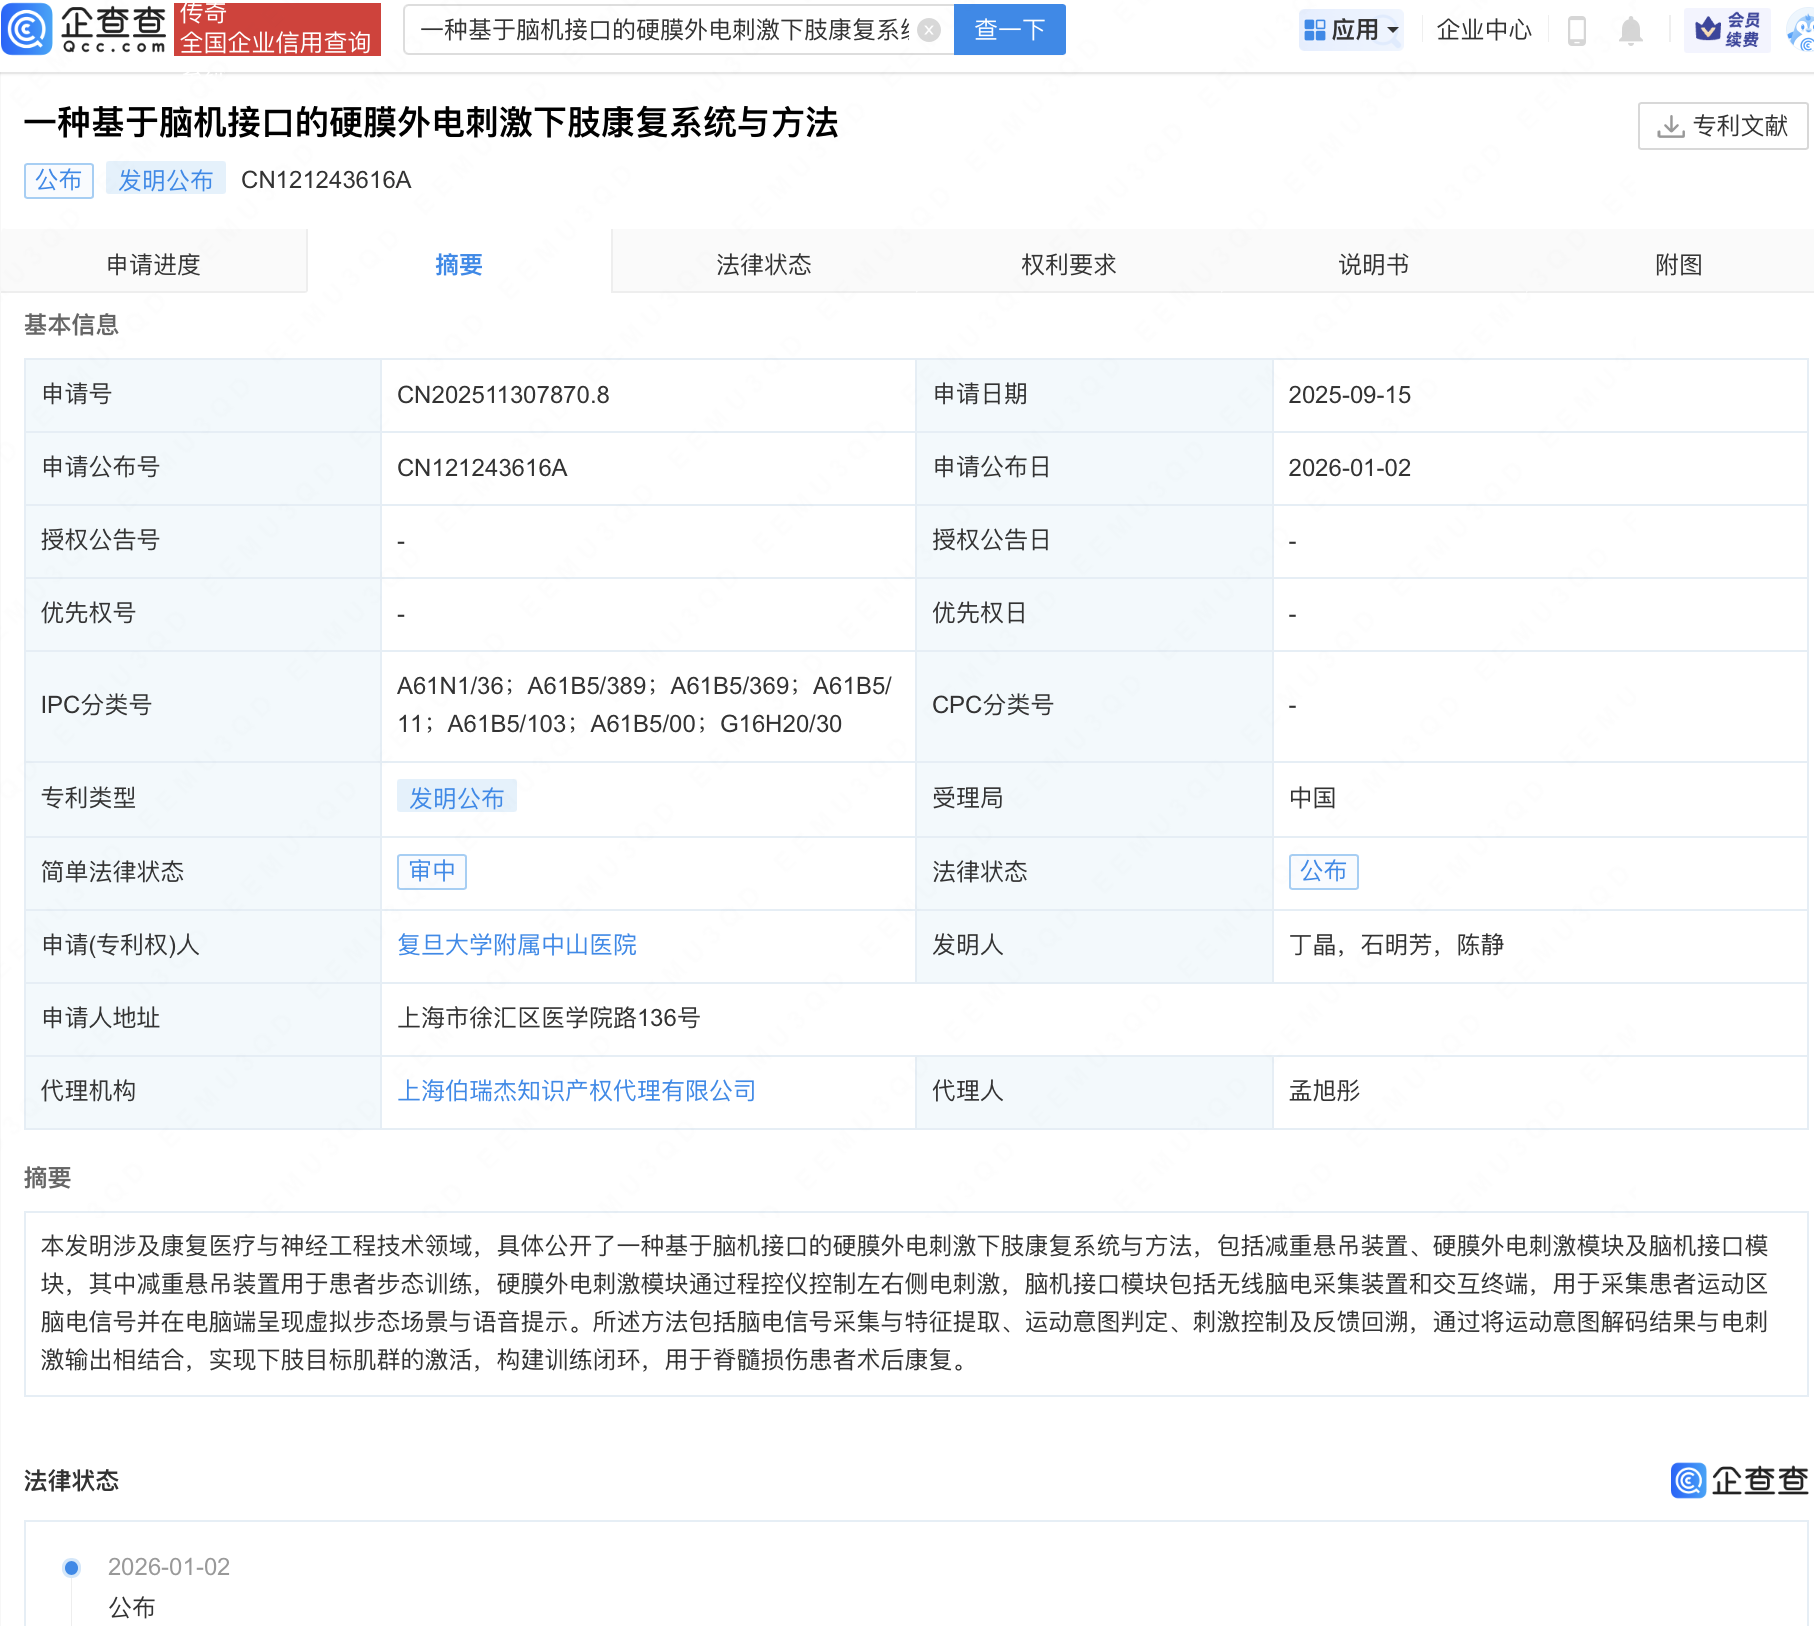Click the Qcc.com logo icon

pos(27,29)
